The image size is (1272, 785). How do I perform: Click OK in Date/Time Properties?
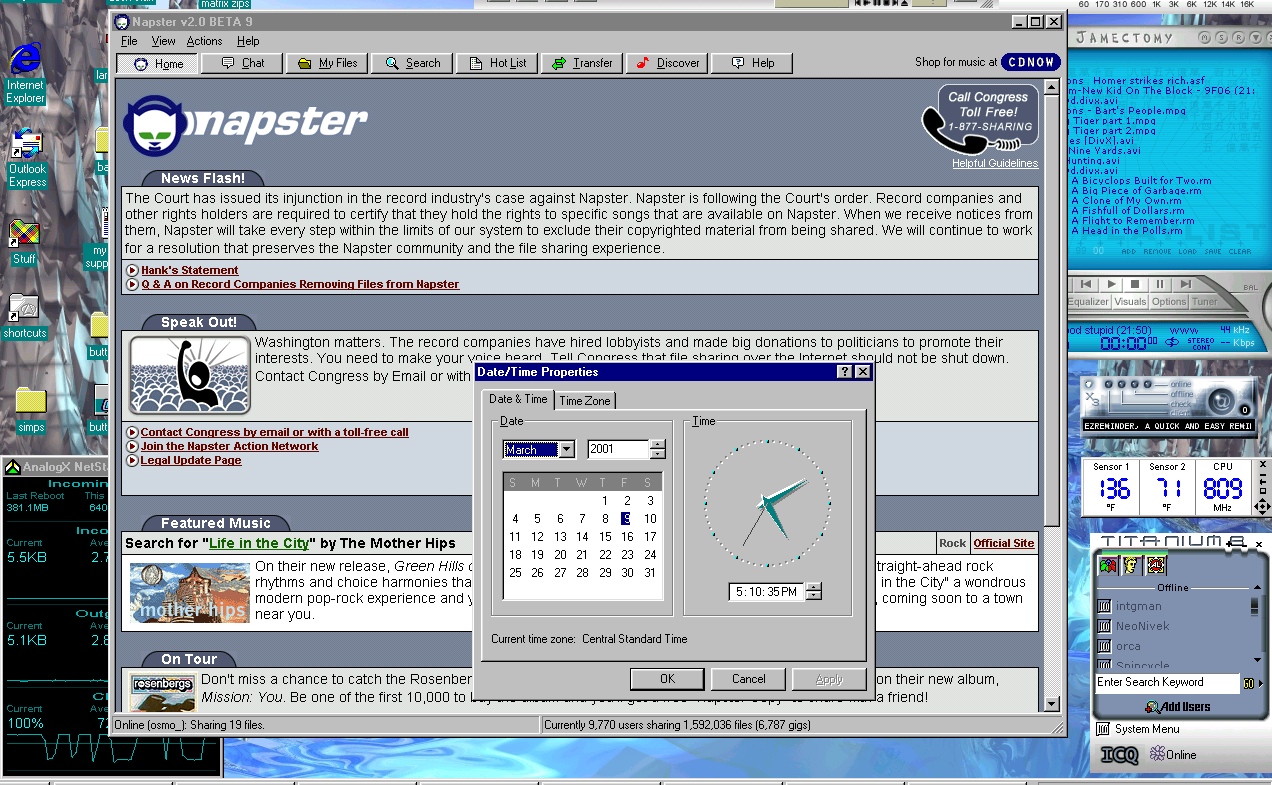[x=667, y=679]
